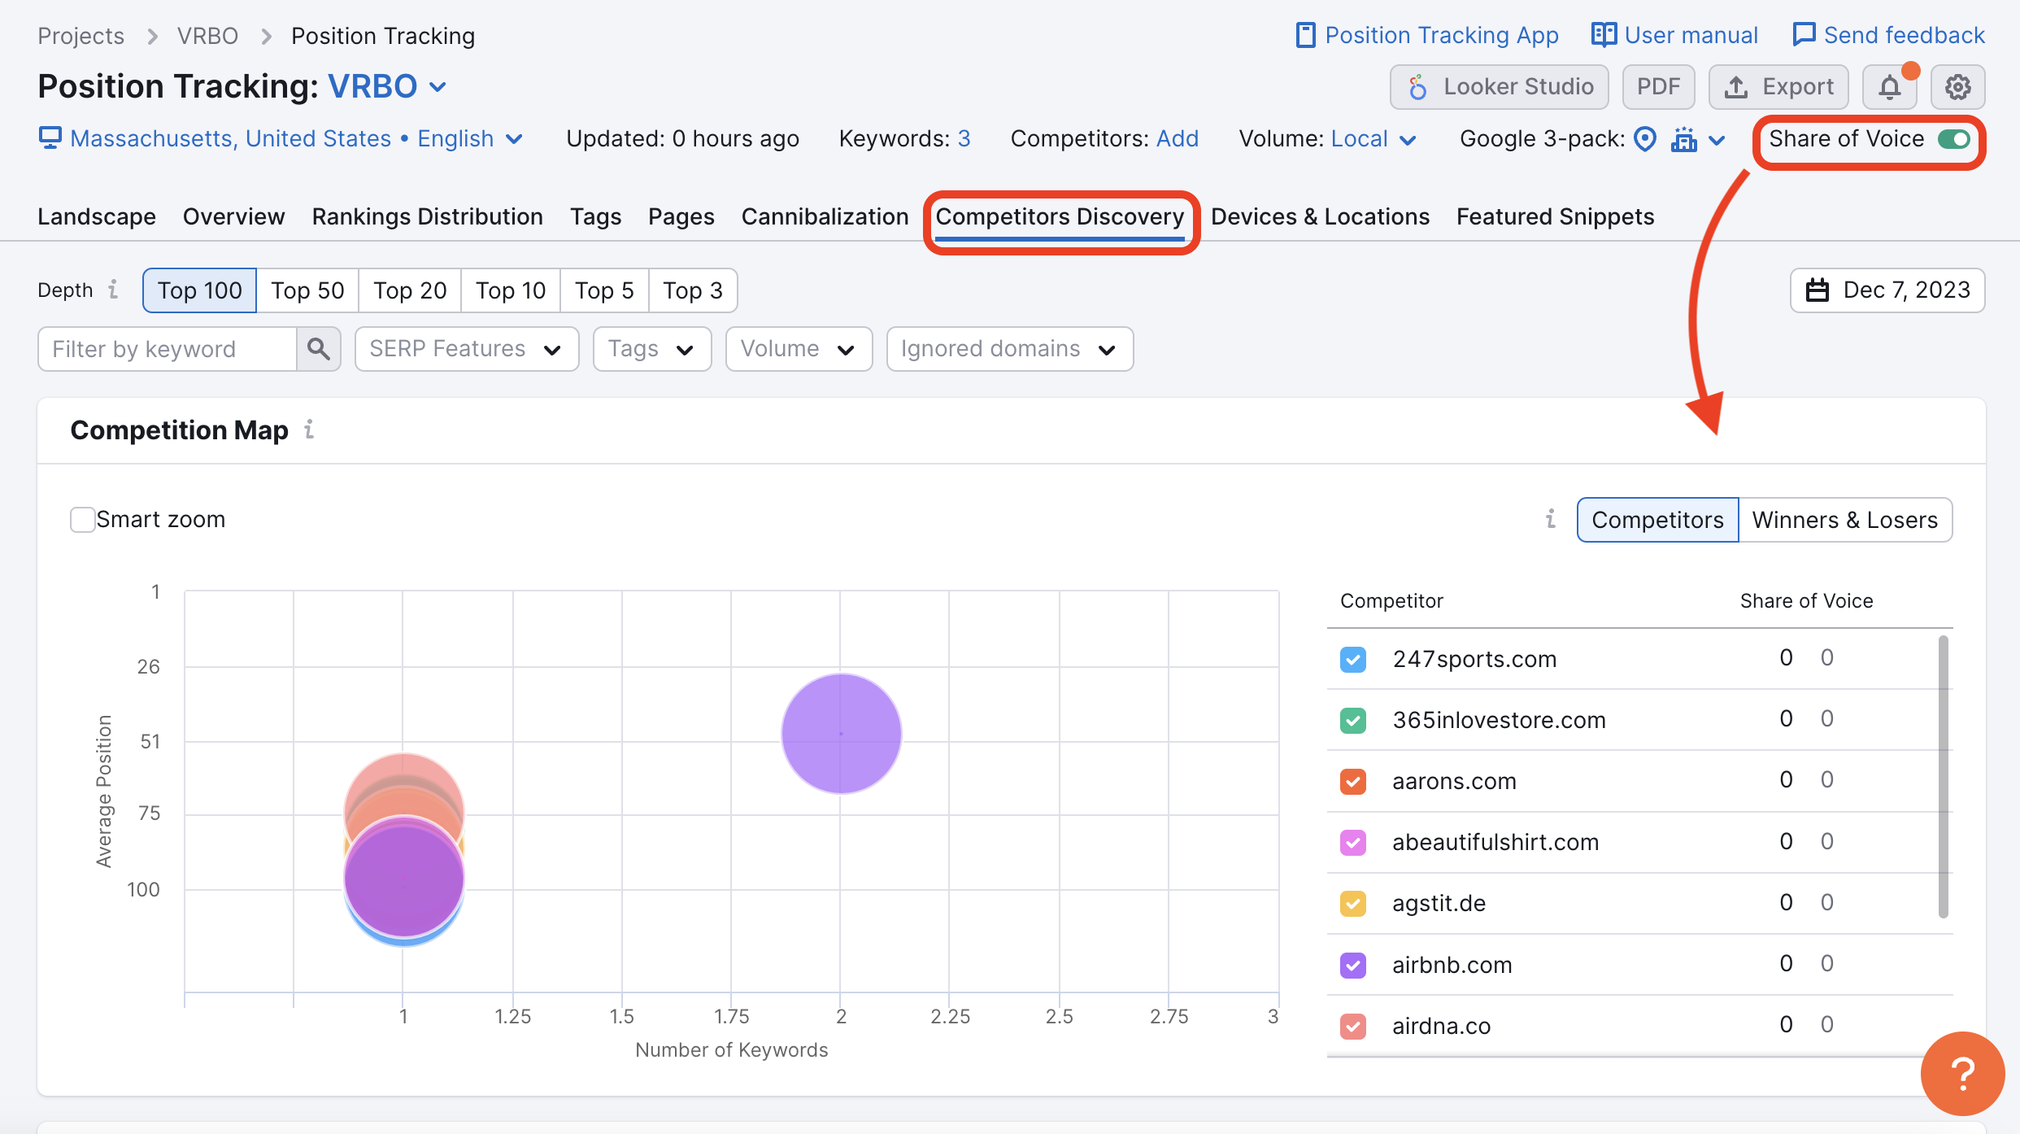Open the Tags filter dropdown

tap(652, 349)
